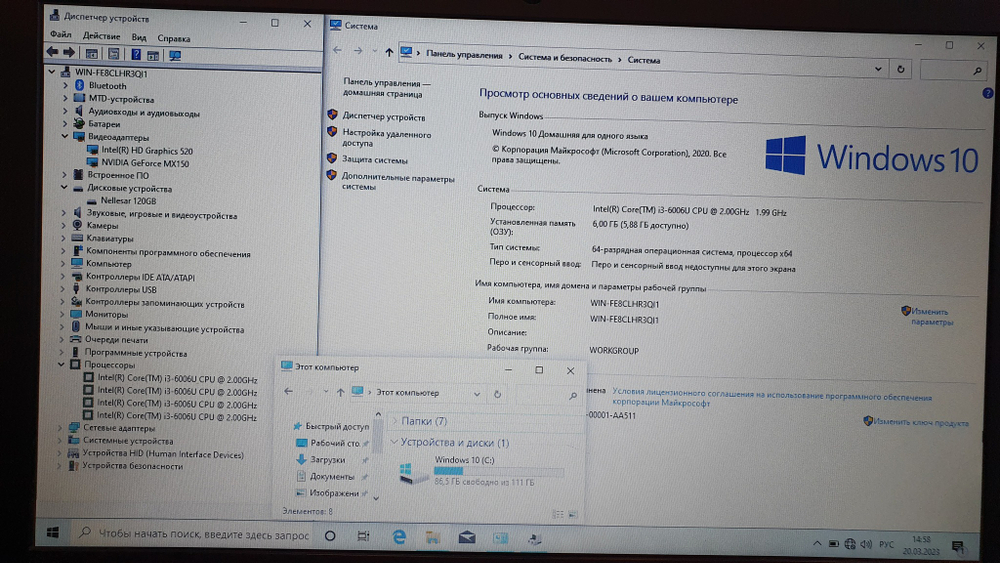Collapse the Процессоры category
Screen dimensions: 1000x563
[x=61, y=365]
